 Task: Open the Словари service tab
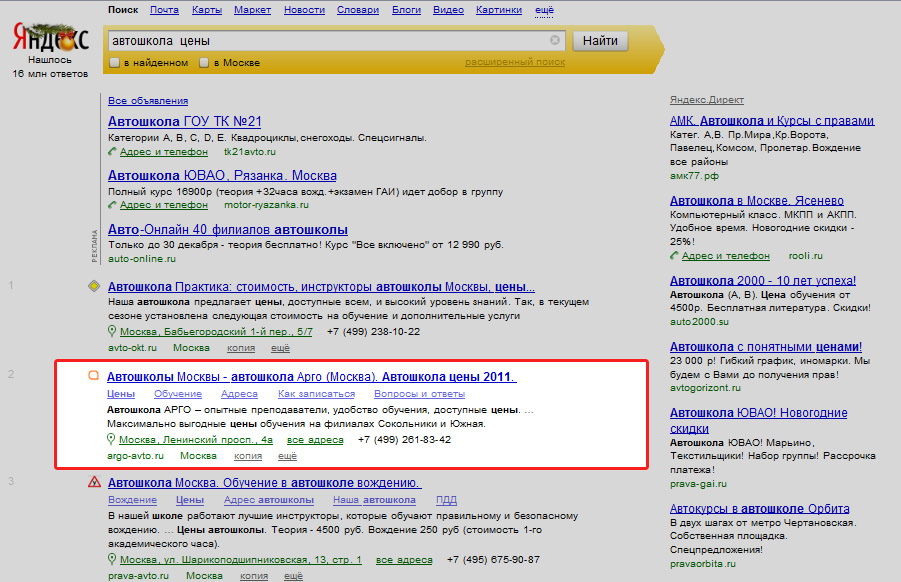(x=358, y=10)
